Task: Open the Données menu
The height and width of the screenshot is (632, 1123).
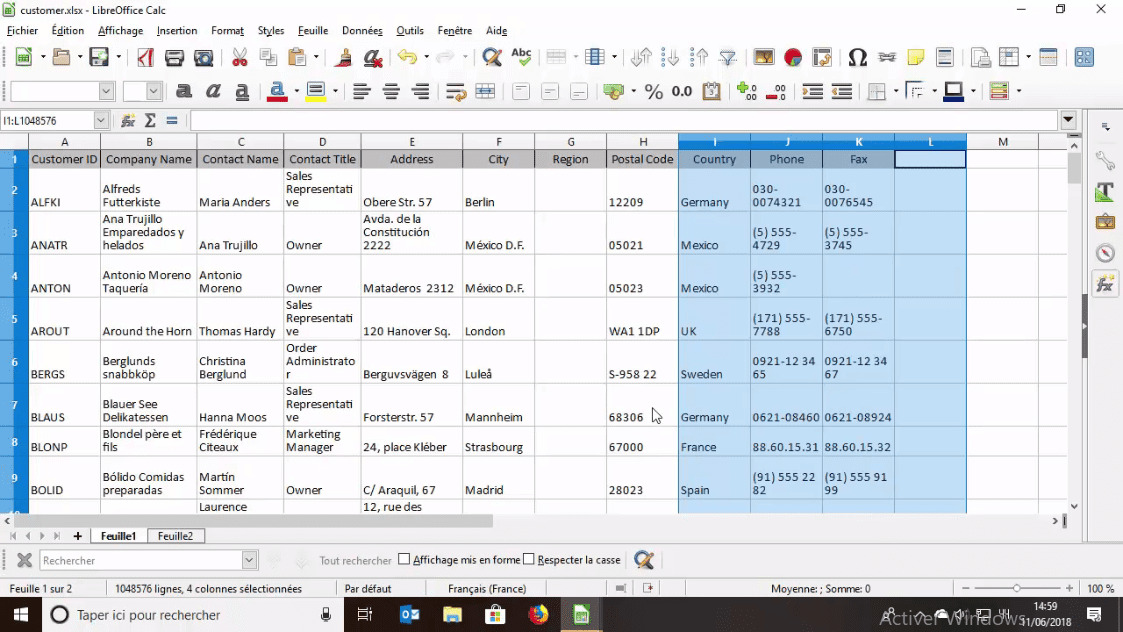Action: [x=362, y=31]
